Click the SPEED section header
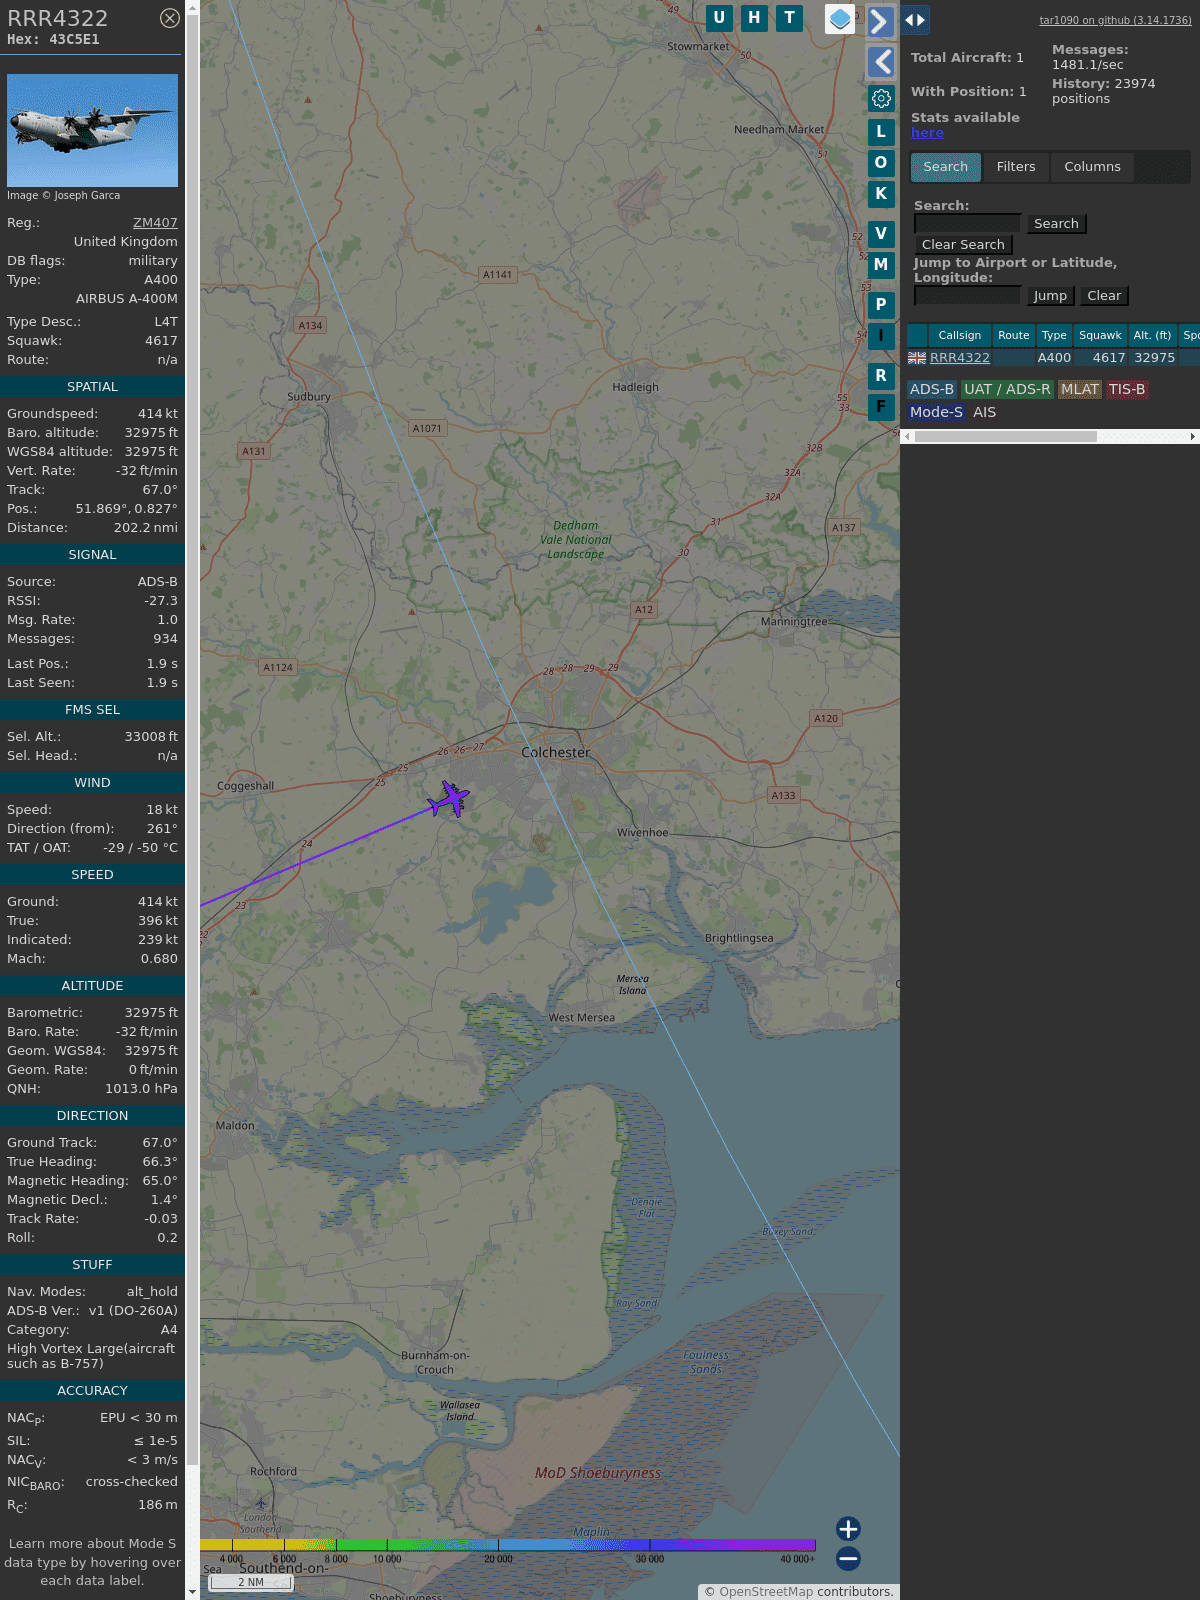Image resolution: width=1200 pixels, height=1600 pixels. (x=92, y=875)
